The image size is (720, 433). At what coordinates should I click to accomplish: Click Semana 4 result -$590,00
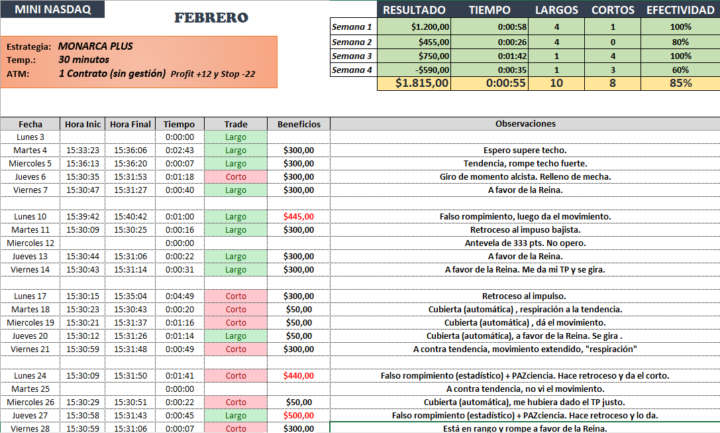coord(414,70)
